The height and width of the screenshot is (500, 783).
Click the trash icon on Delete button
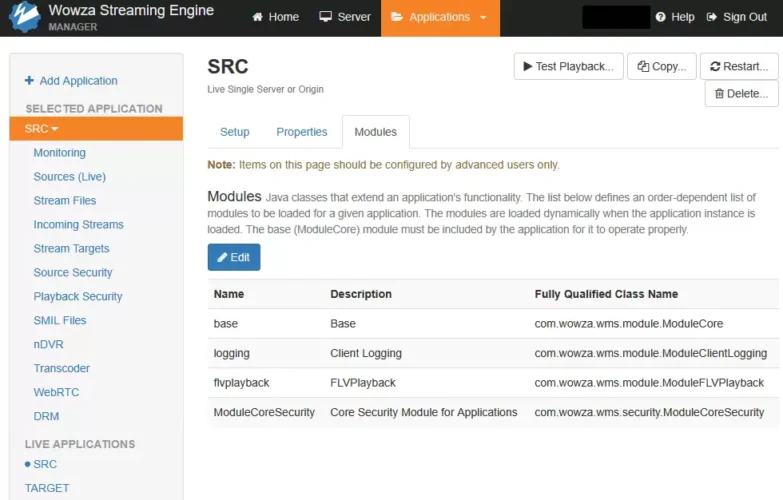click(719, 93)
